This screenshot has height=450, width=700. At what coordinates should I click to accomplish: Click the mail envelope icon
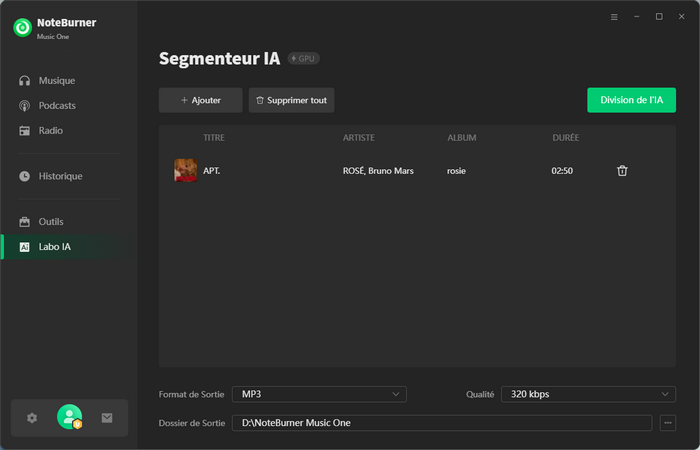coord(107,418)
